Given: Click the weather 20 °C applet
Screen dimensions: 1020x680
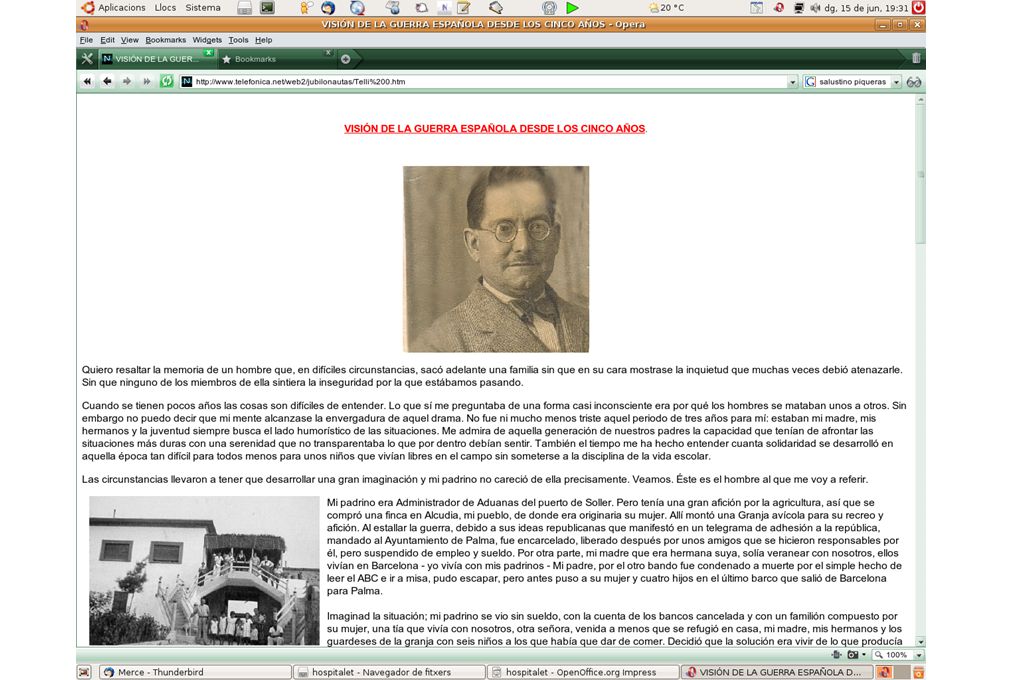Looking at the screenshot, I should (667, 8).
